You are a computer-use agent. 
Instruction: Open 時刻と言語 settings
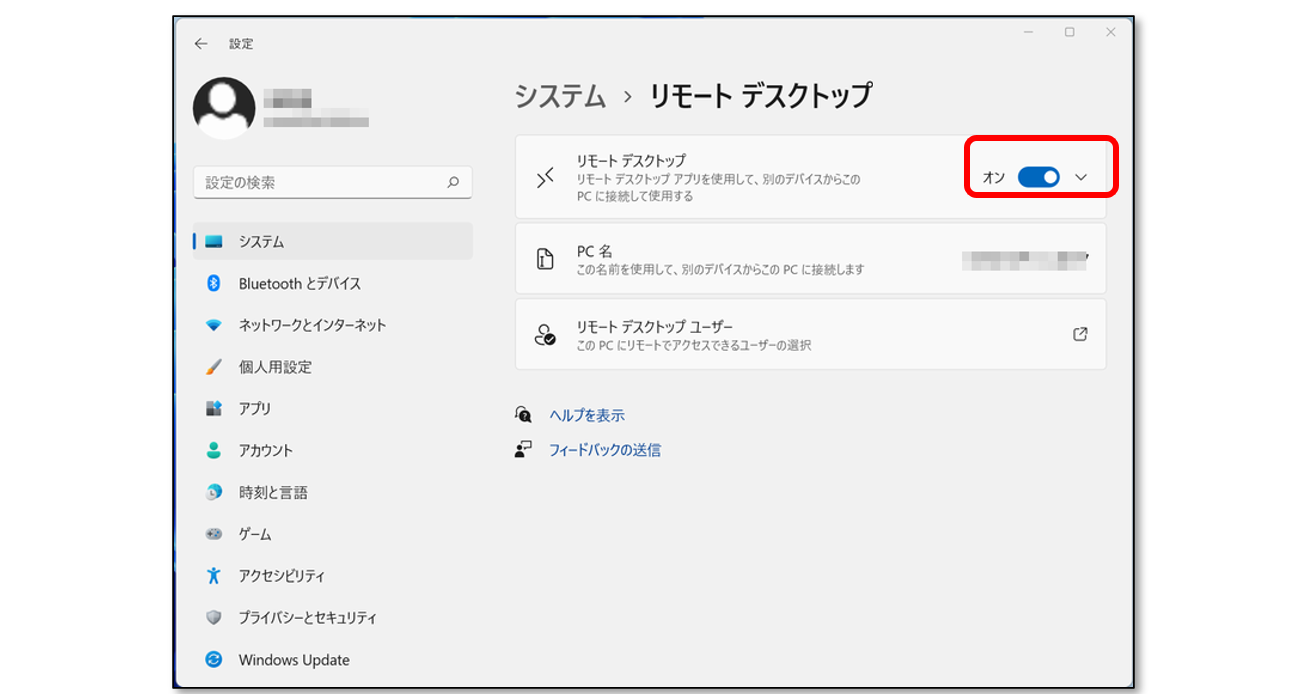click(333, 493)
